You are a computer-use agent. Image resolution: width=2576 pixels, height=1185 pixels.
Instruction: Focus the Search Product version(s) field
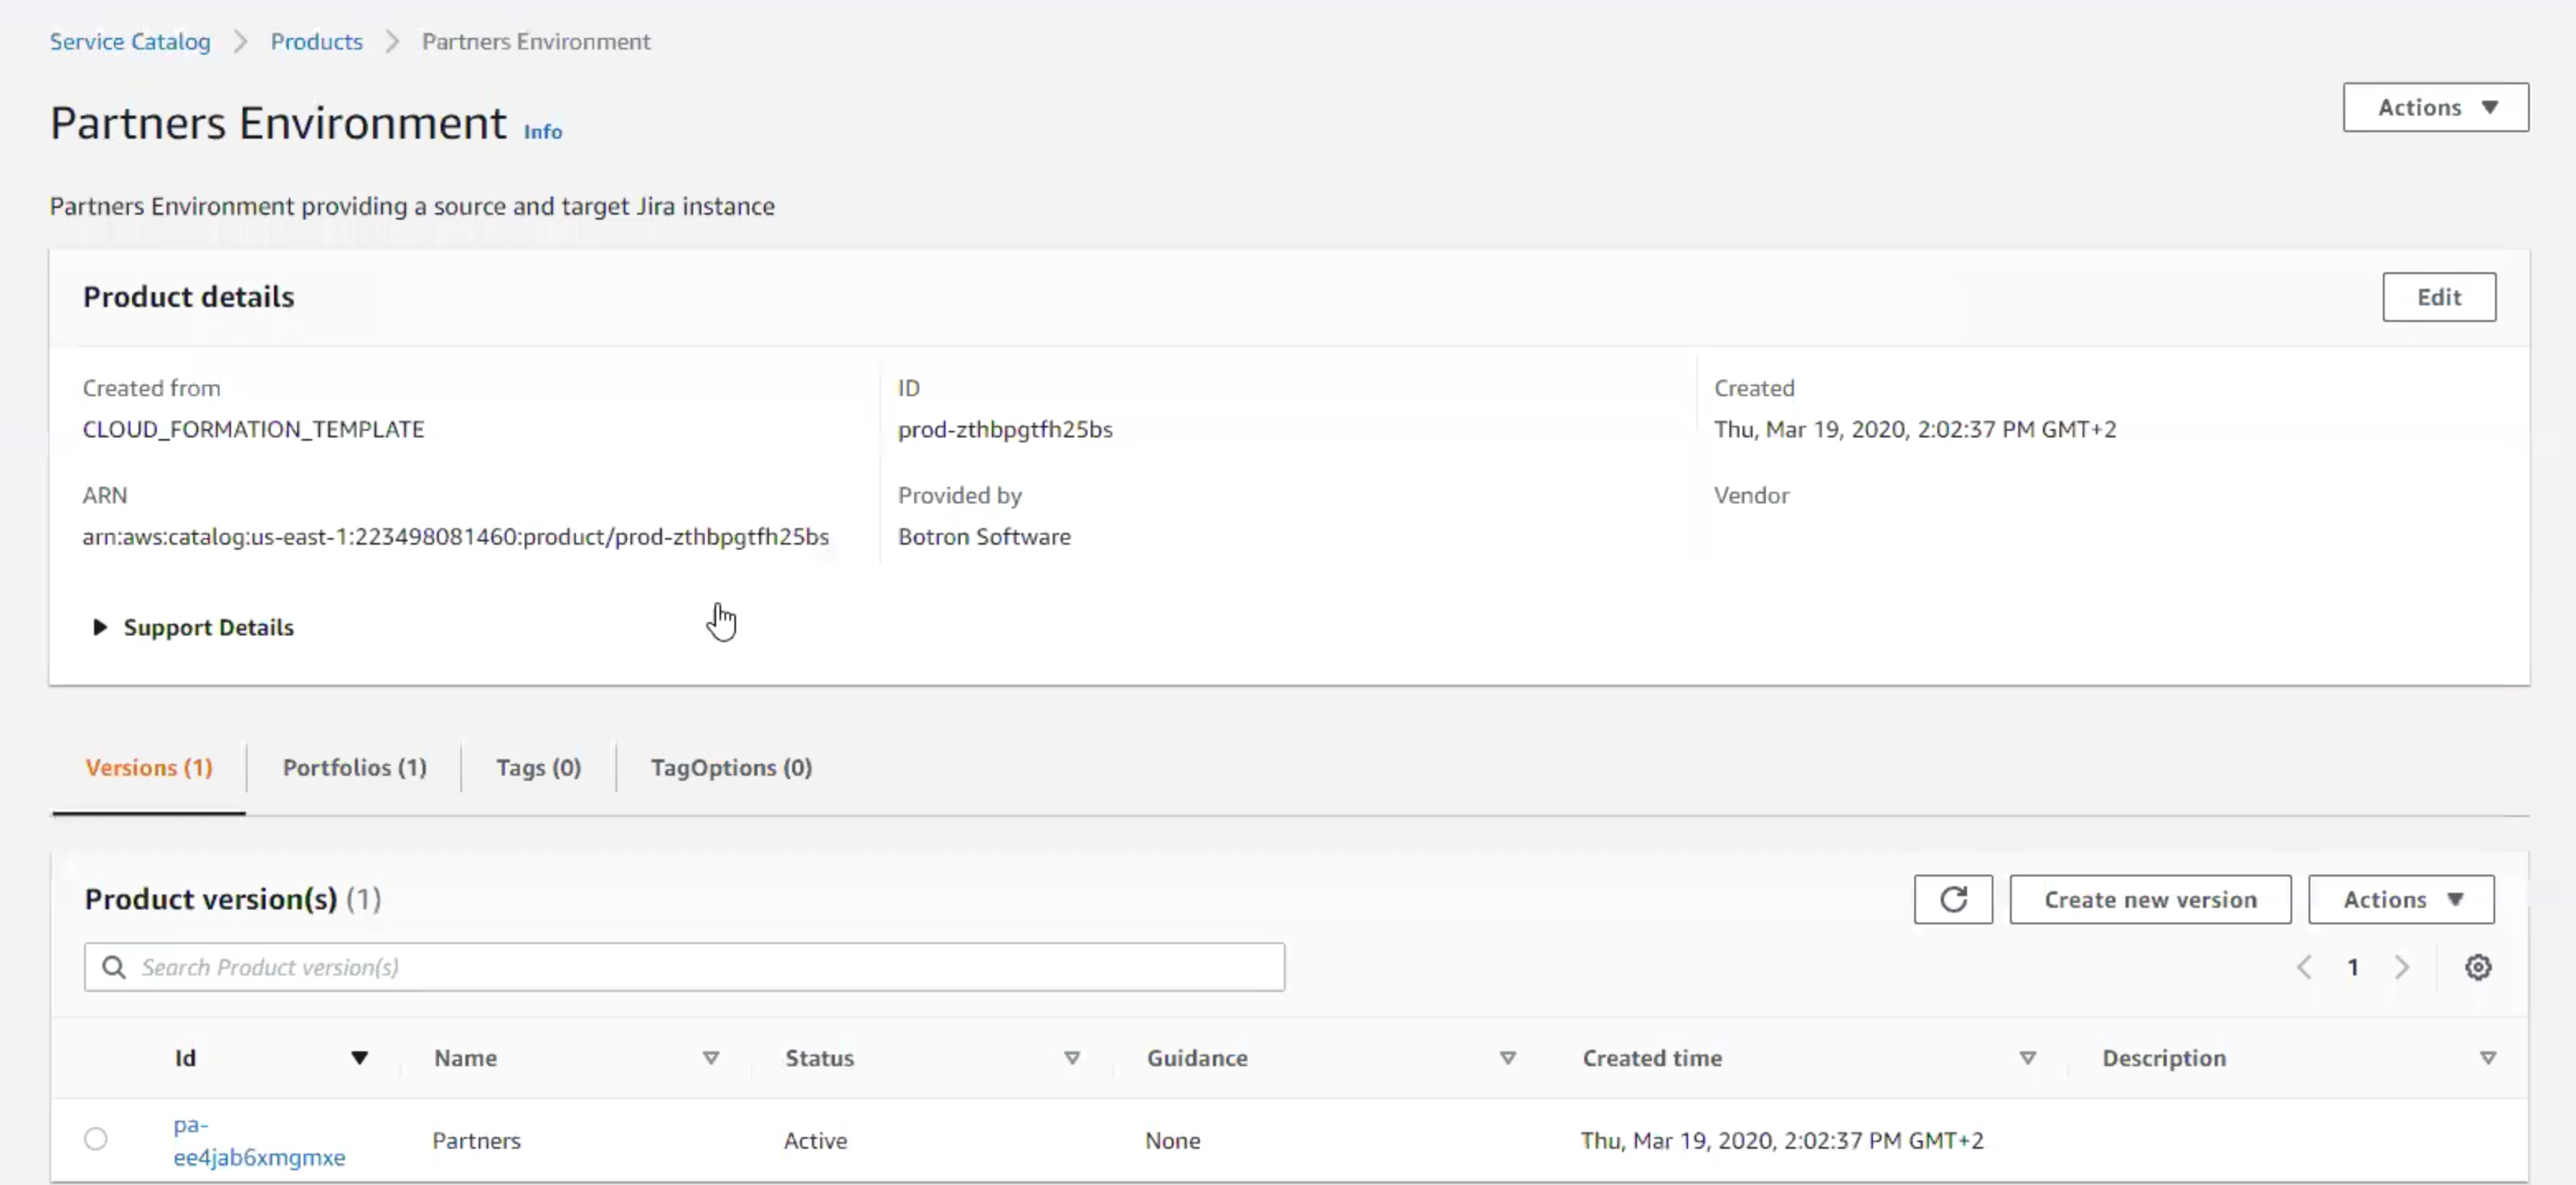coord(684,967)
